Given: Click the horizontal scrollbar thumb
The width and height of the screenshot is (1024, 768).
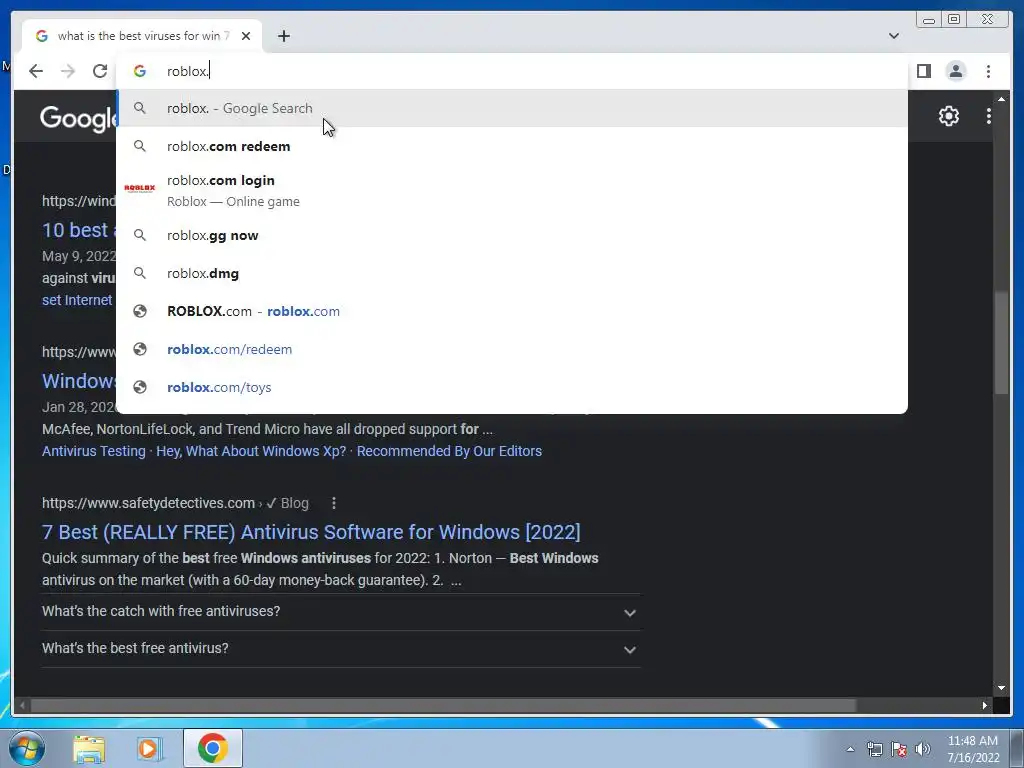Looking at the screenshot, I should [x=443, y=705].
